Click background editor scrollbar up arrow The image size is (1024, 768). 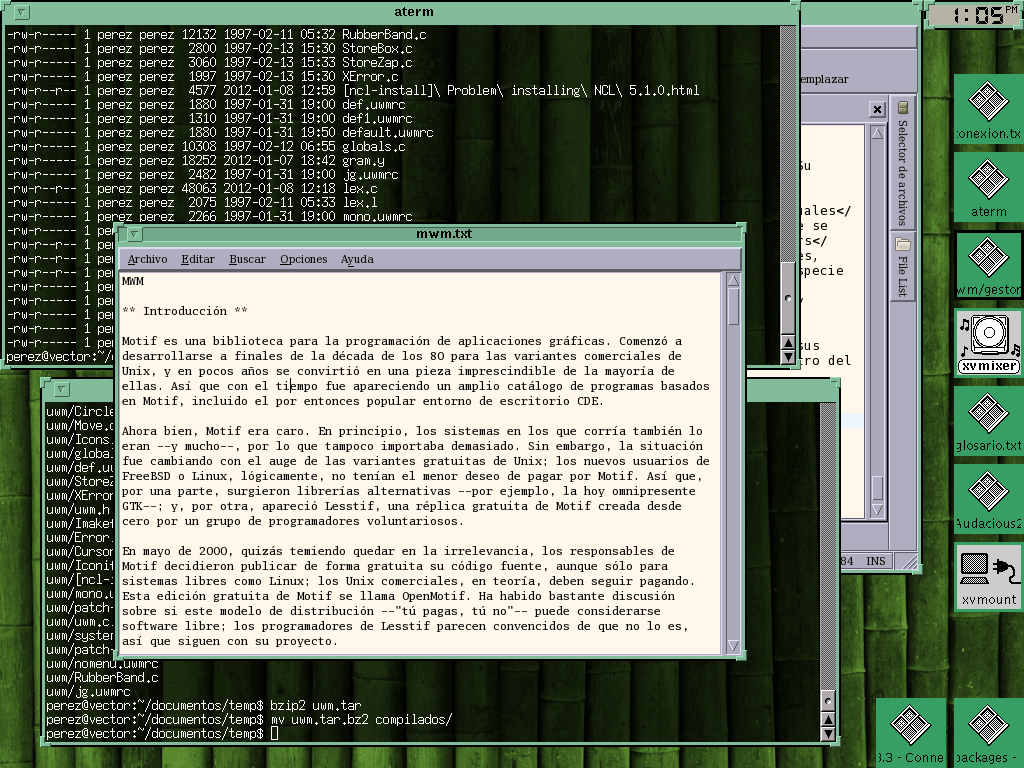[x=877, y=134]
